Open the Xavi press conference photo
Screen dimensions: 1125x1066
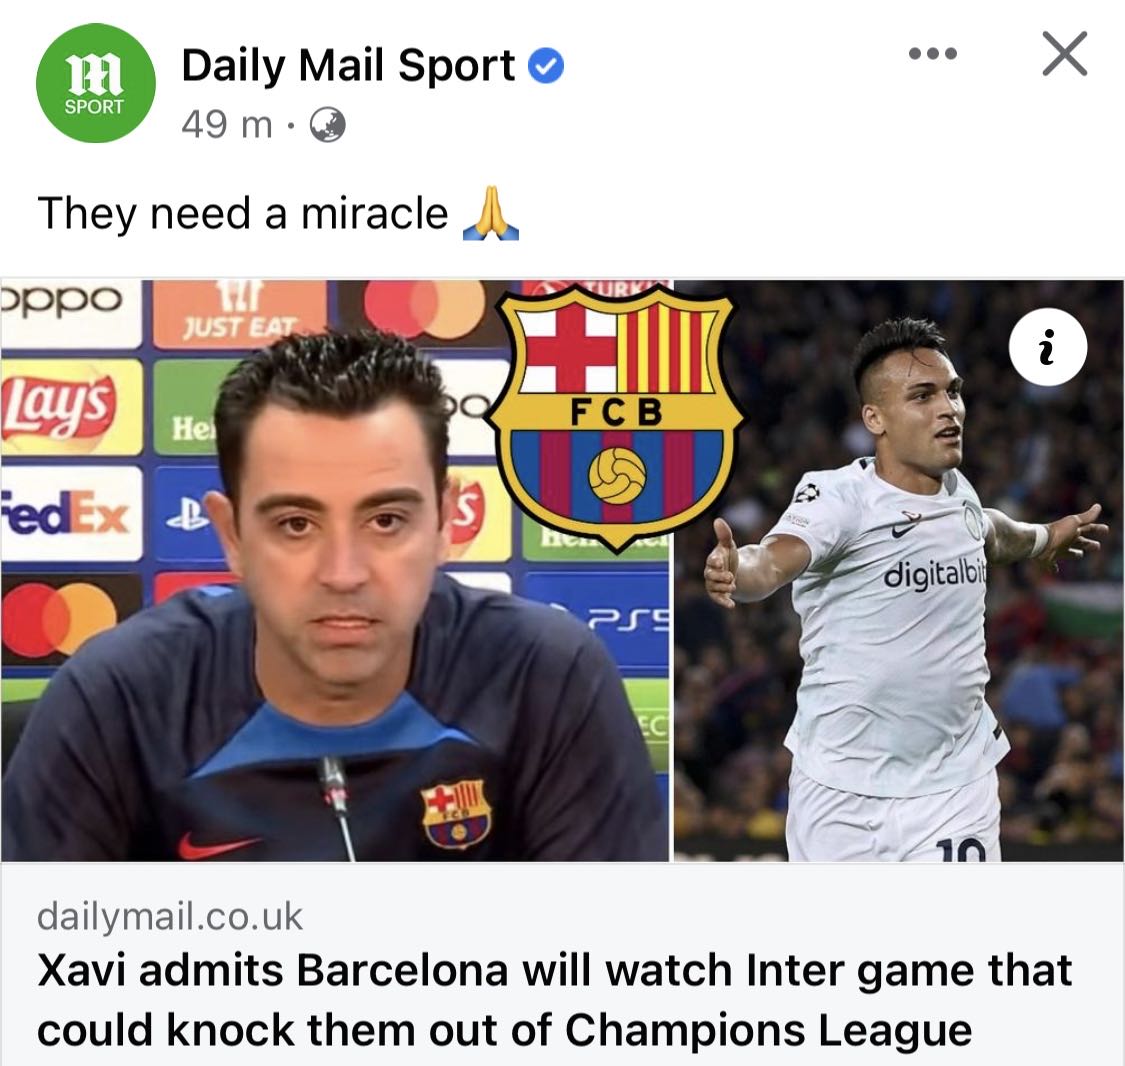click(334, 571)
